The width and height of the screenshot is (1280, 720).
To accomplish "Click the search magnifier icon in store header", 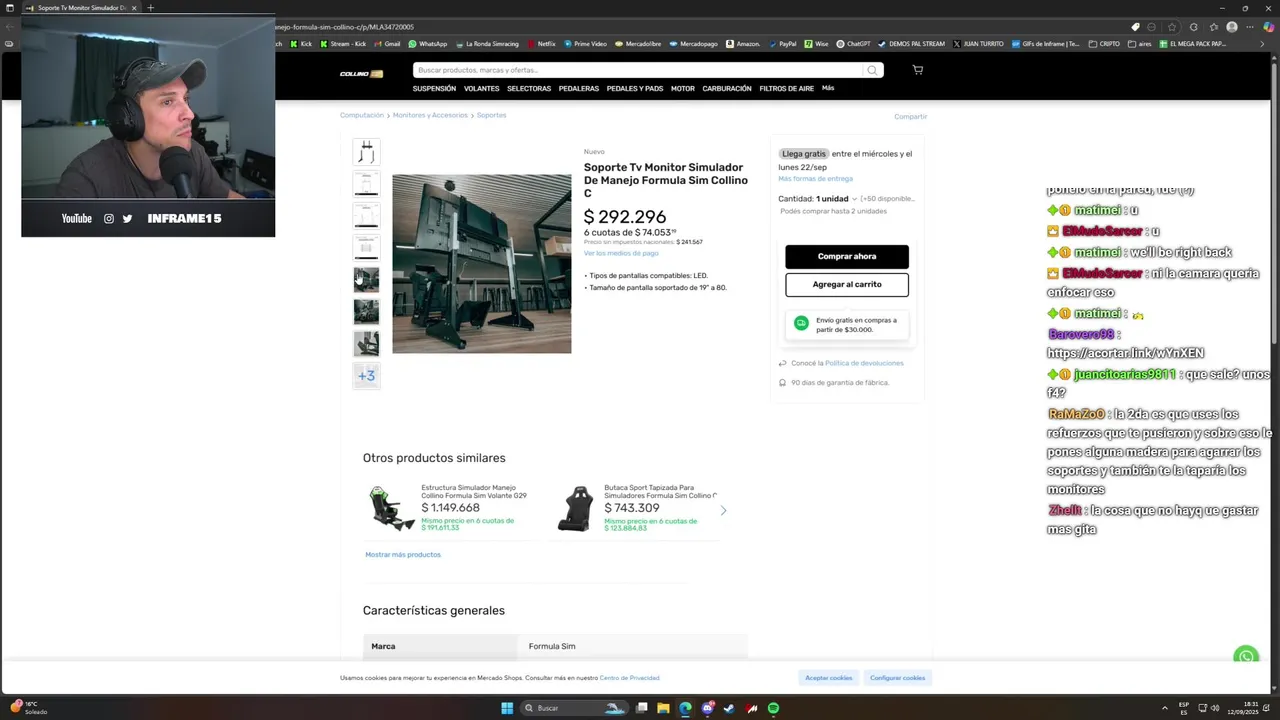I will [x=872, y=70].
